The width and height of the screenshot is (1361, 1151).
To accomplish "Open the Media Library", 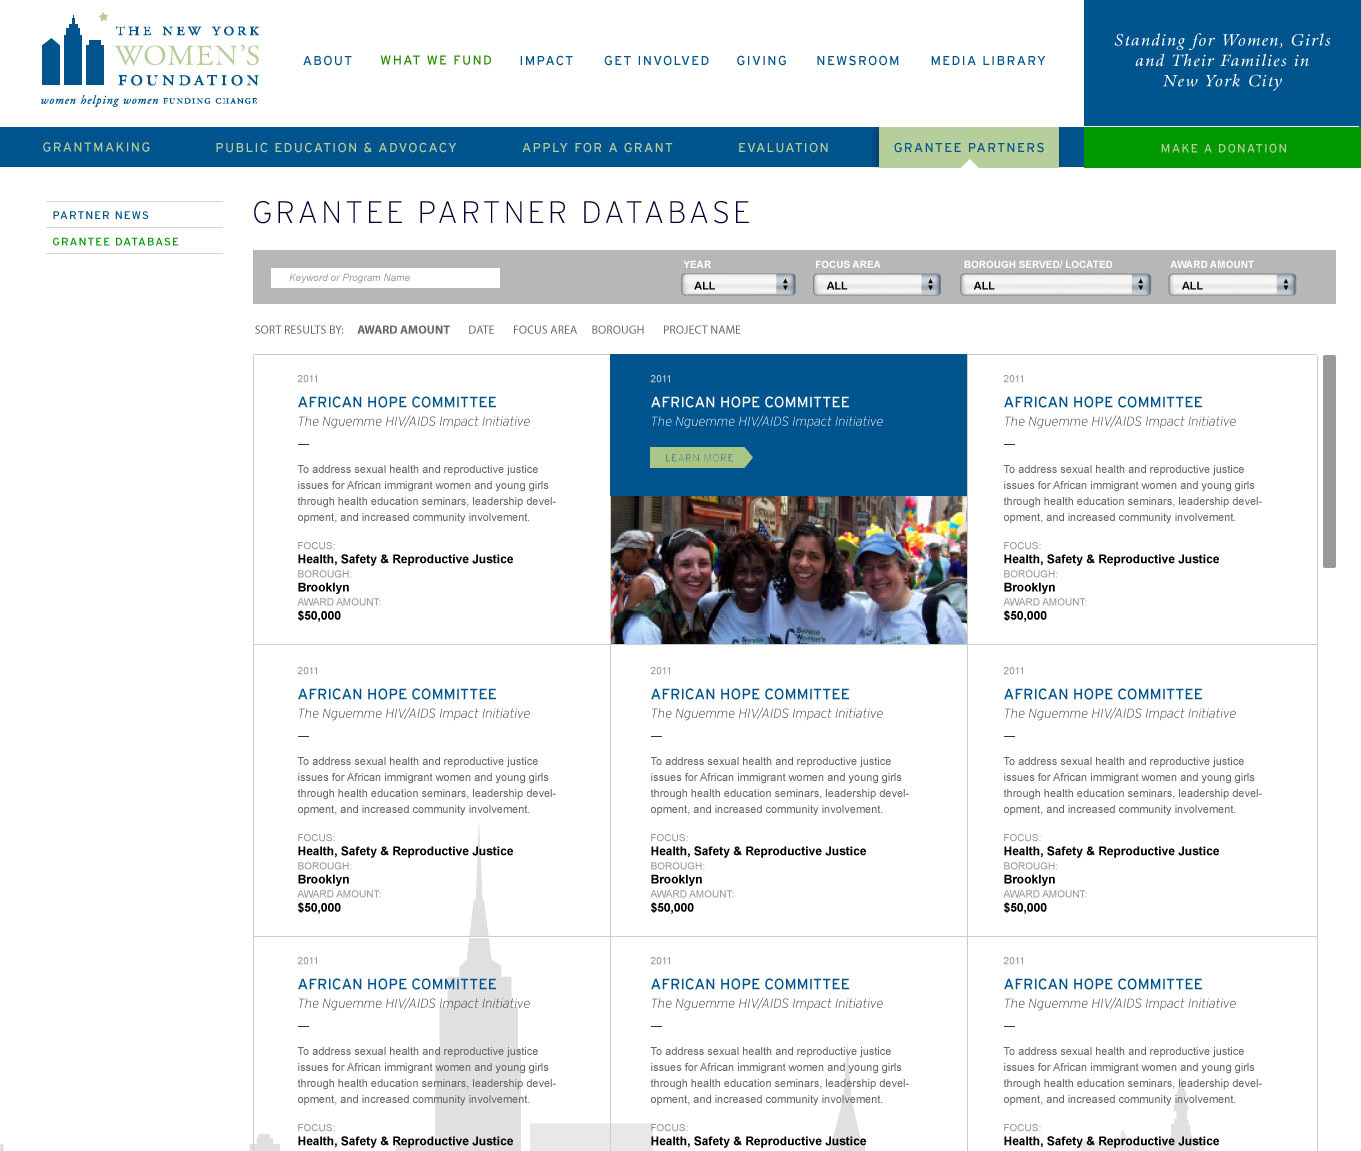I will (988, 61).
